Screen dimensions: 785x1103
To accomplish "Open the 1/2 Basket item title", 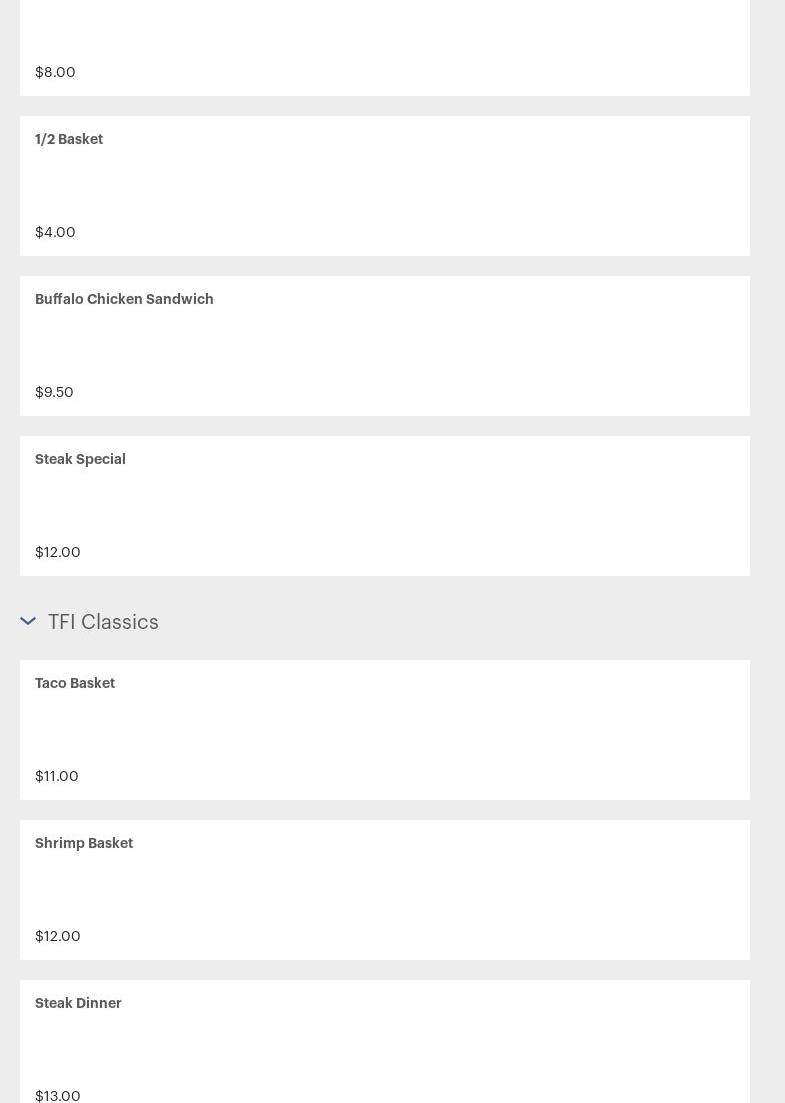I will coord(69,139).
